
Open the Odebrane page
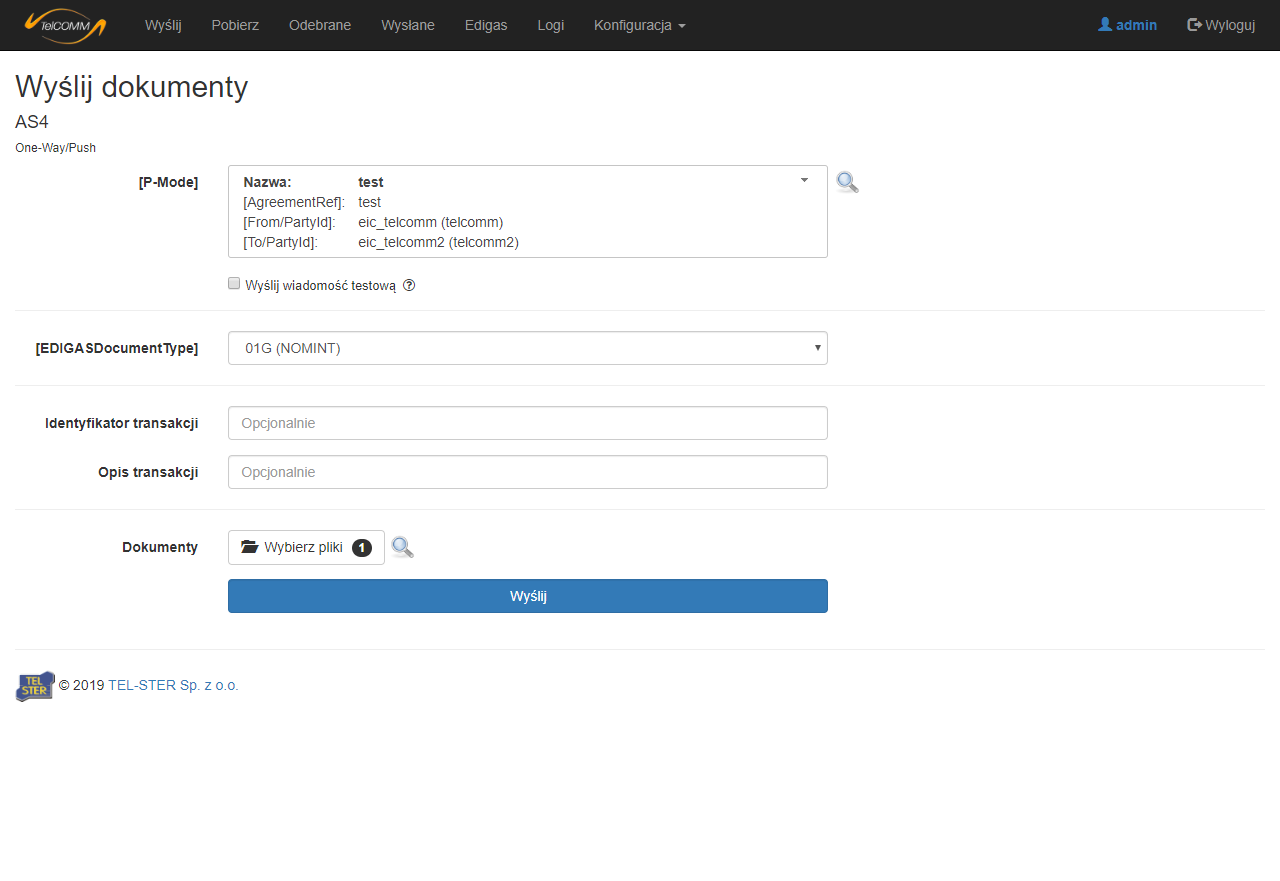(x=320, y=25)
